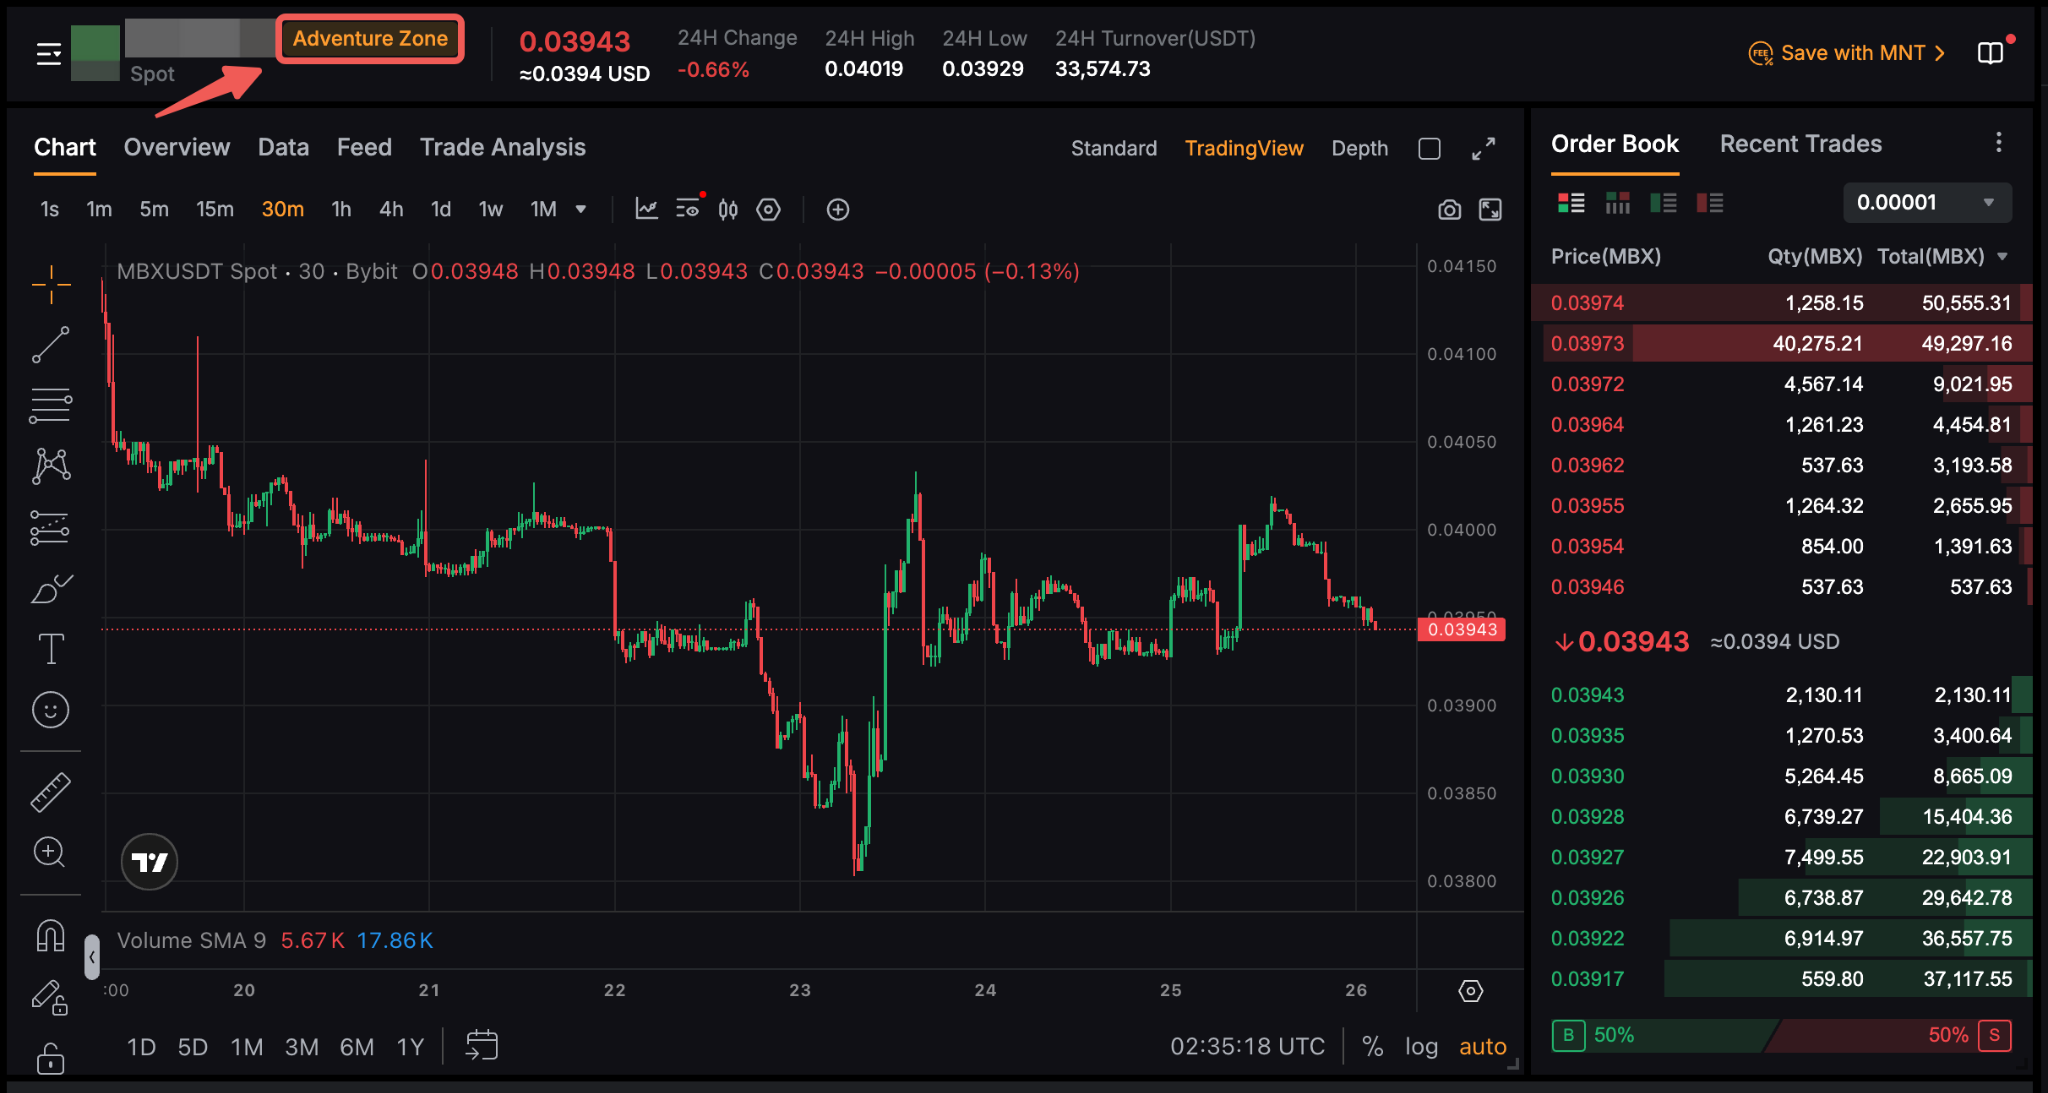Enable the magnet snapping mode

[x=50, y=936]
